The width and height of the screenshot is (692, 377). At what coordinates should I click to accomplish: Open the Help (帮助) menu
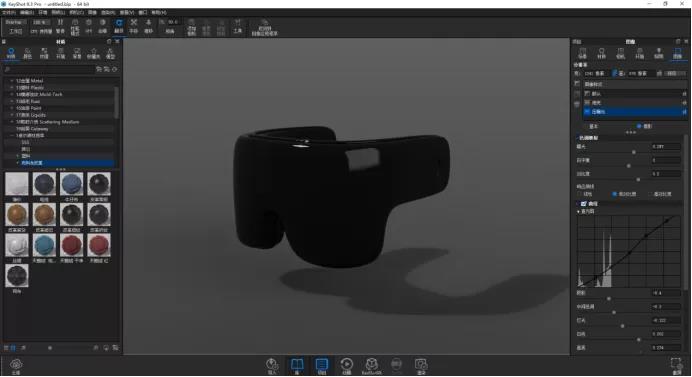point(158,12)
